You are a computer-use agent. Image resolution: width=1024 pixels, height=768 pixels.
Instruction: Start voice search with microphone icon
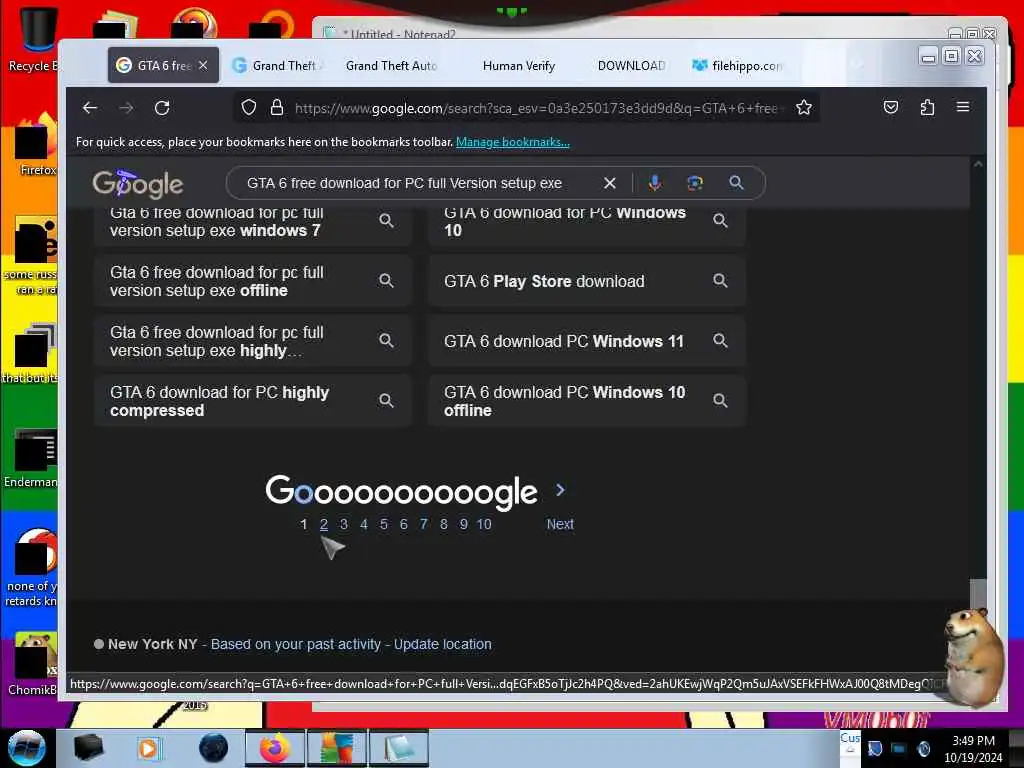point(654,184)
